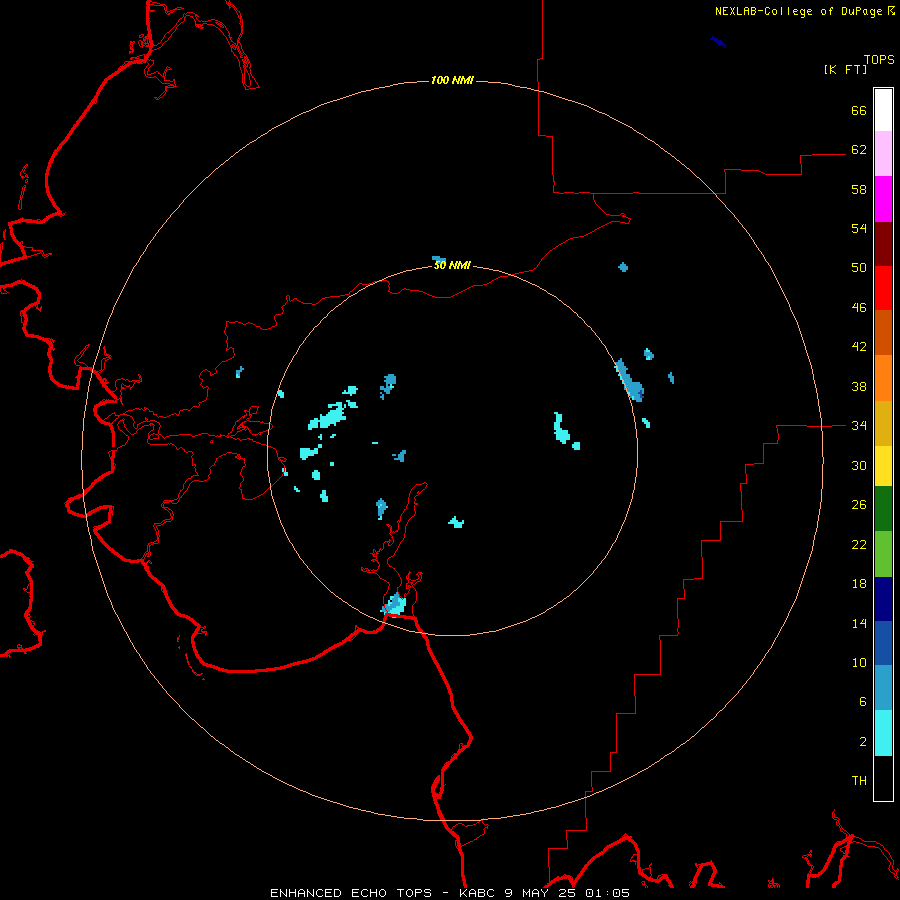Select the 26 legend value
The height and width of the screenshot is (900, 900).
[x=859, y=505]
